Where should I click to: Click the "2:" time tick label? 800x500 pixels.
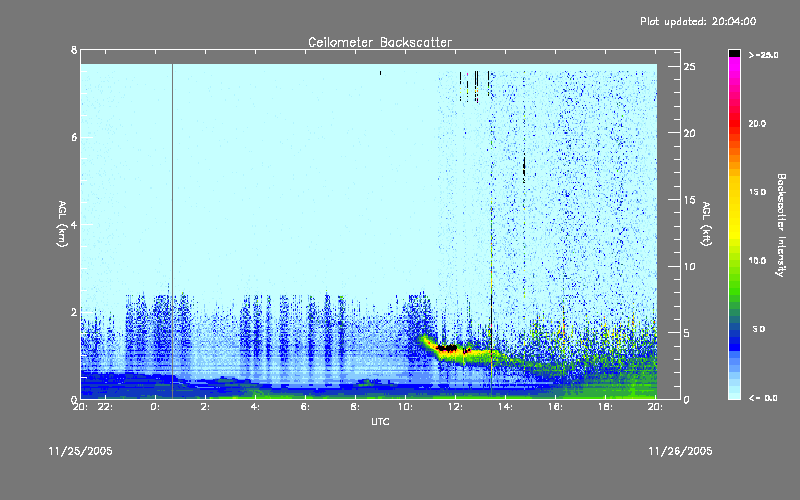[x=205, y=407]
